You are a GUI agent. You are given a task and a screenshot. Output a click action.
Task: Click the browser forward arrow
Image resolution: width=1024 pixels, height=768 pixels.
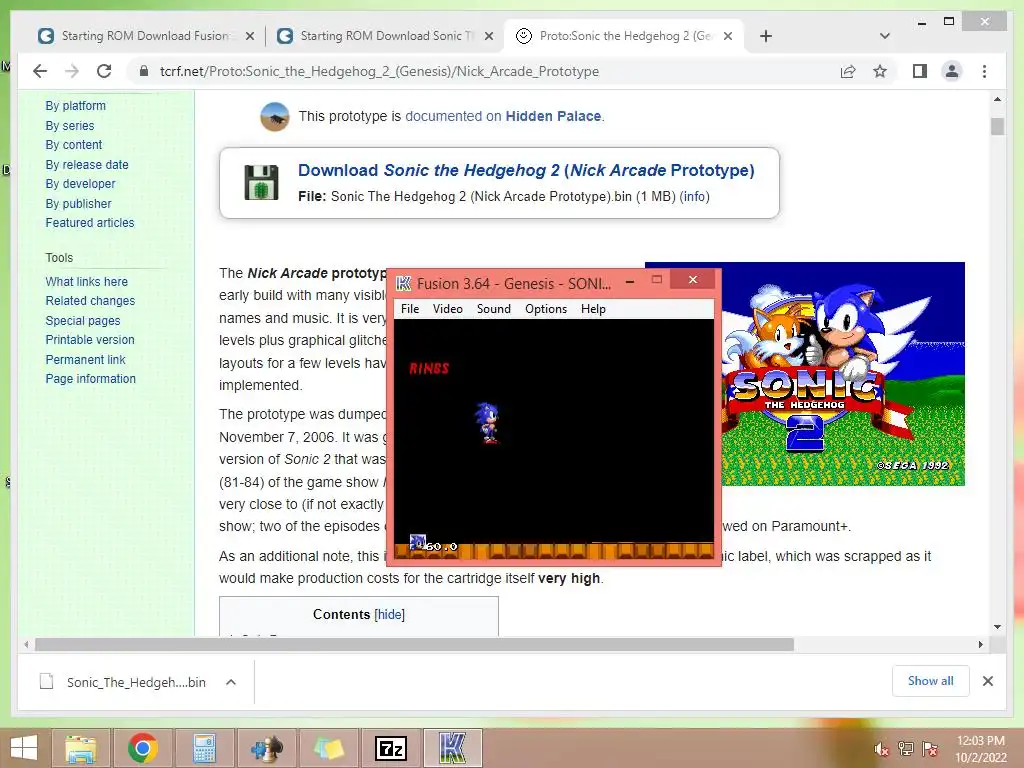click(72, 71)
